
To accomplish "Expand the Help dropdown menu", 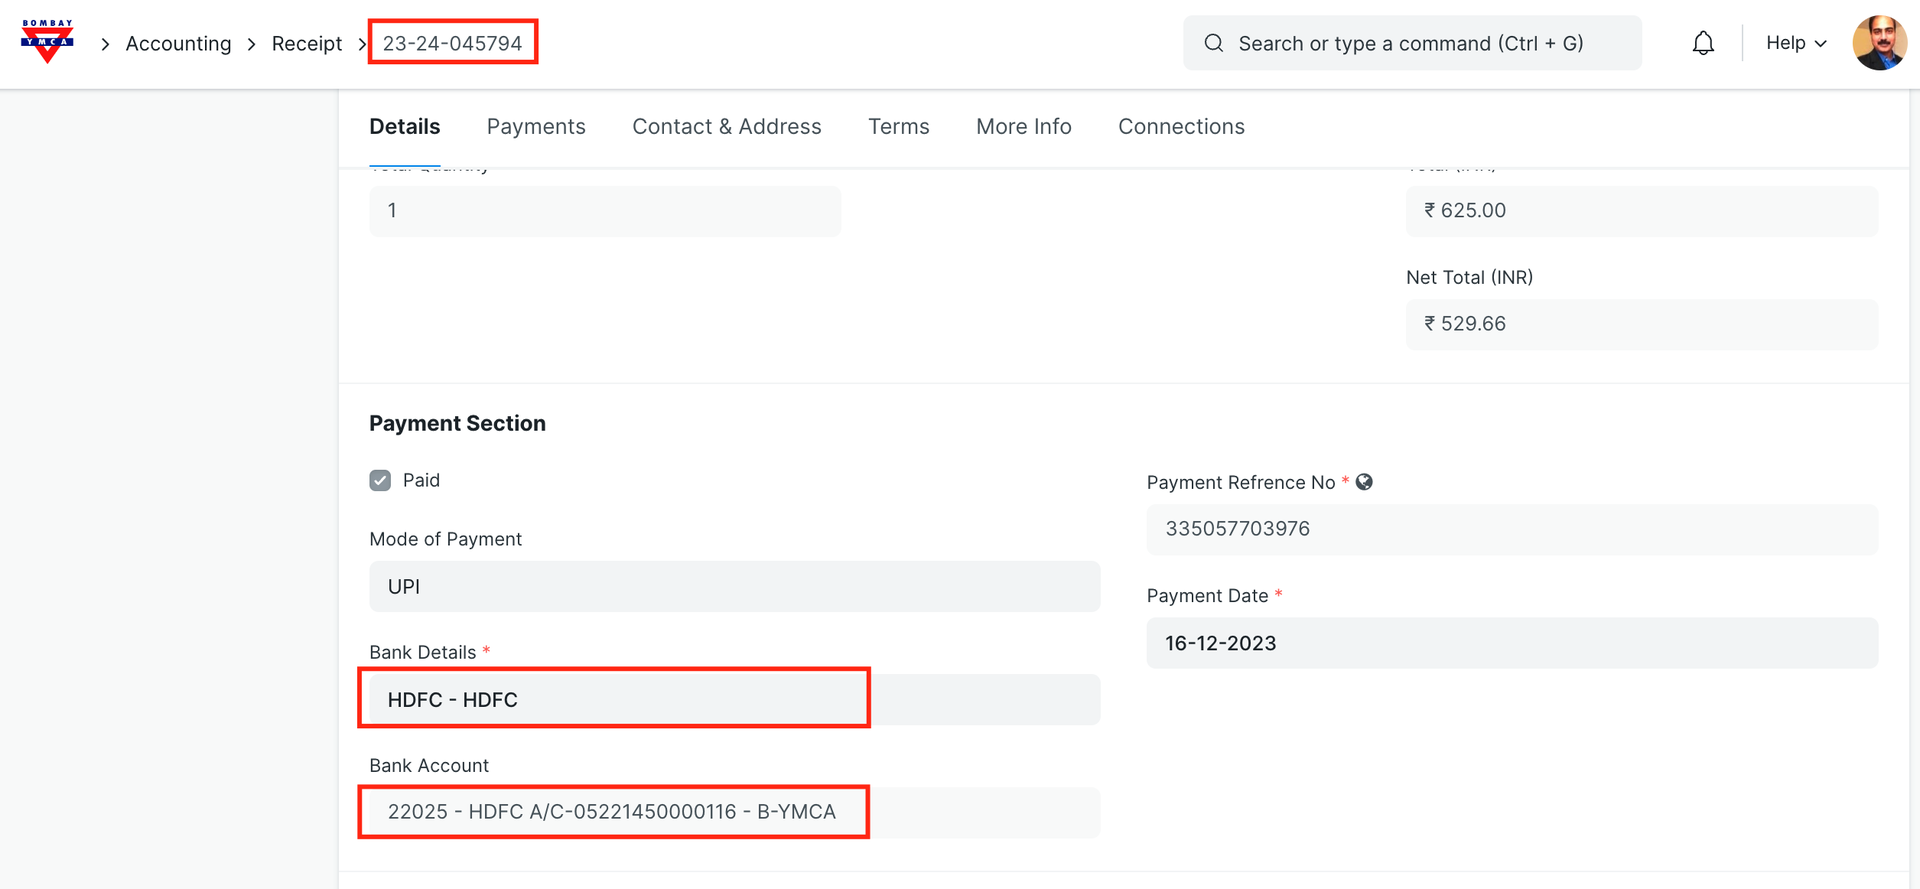I will tap(1795, 43).
